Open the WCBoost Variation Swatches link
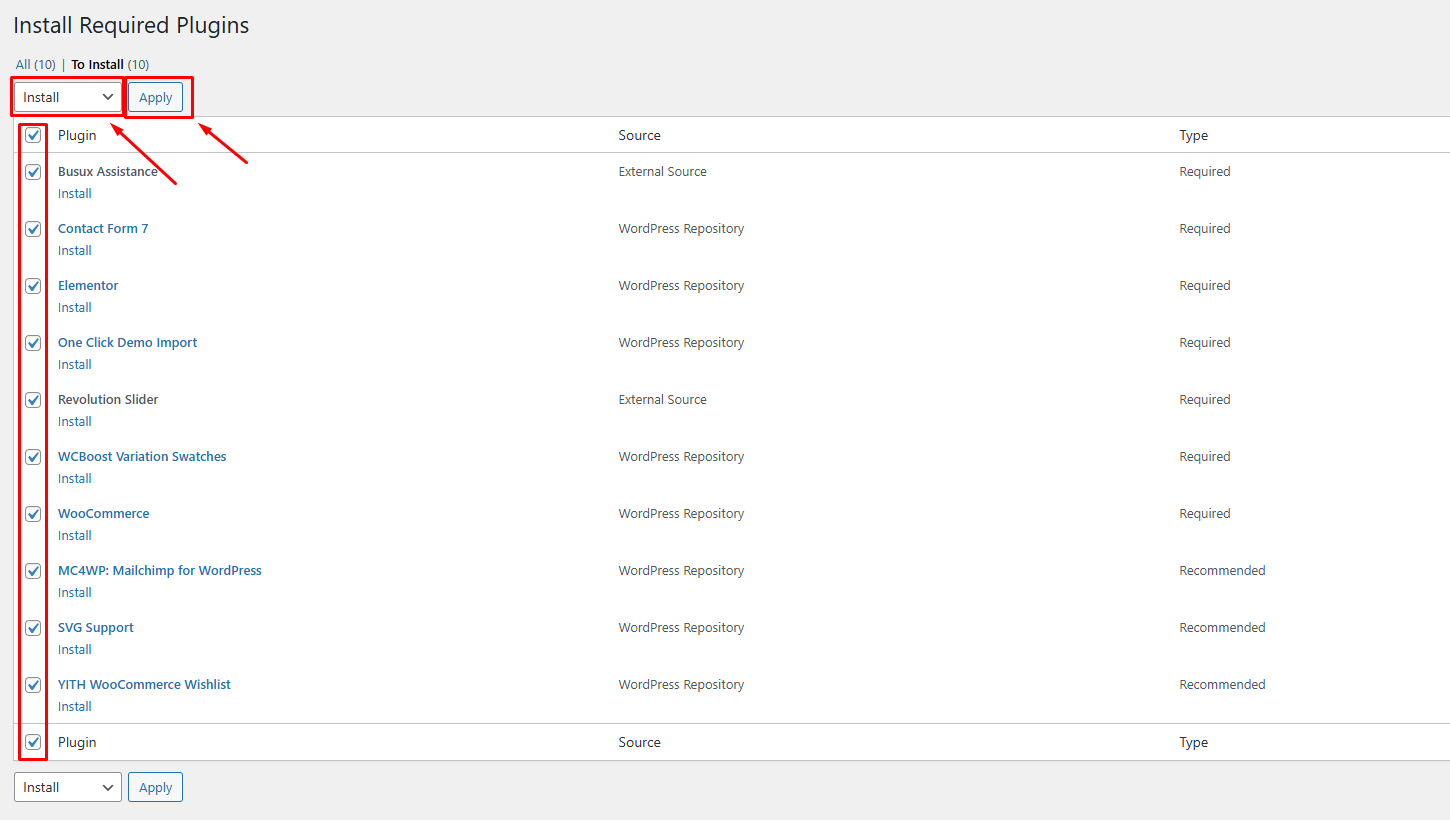The height and width of the screenshot is (820, 1450). (x=142, y=457)
